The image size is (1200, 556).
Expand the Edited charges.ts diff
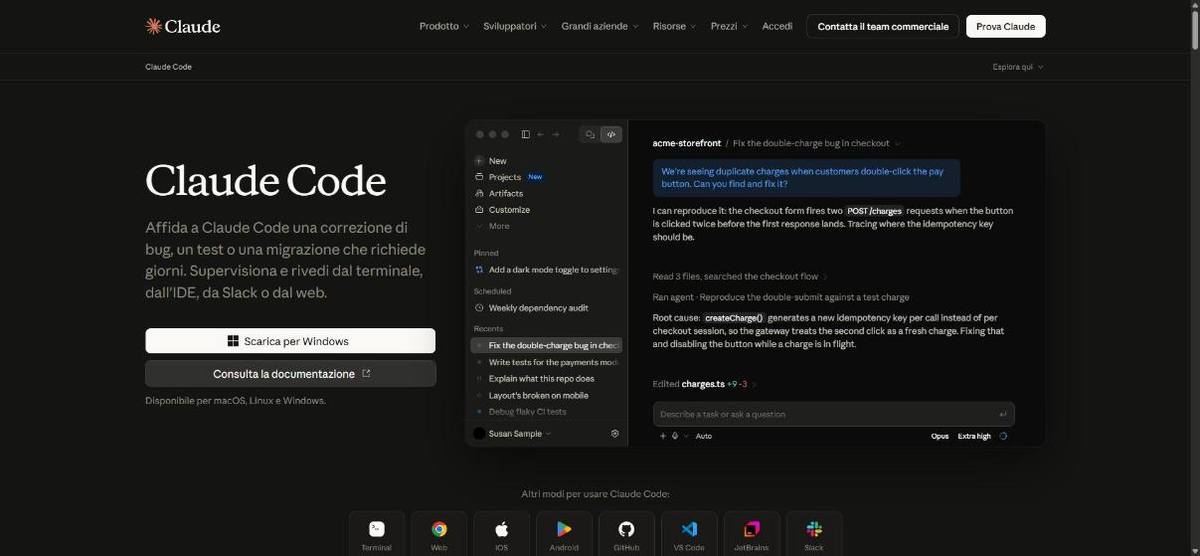click(705, 384)
